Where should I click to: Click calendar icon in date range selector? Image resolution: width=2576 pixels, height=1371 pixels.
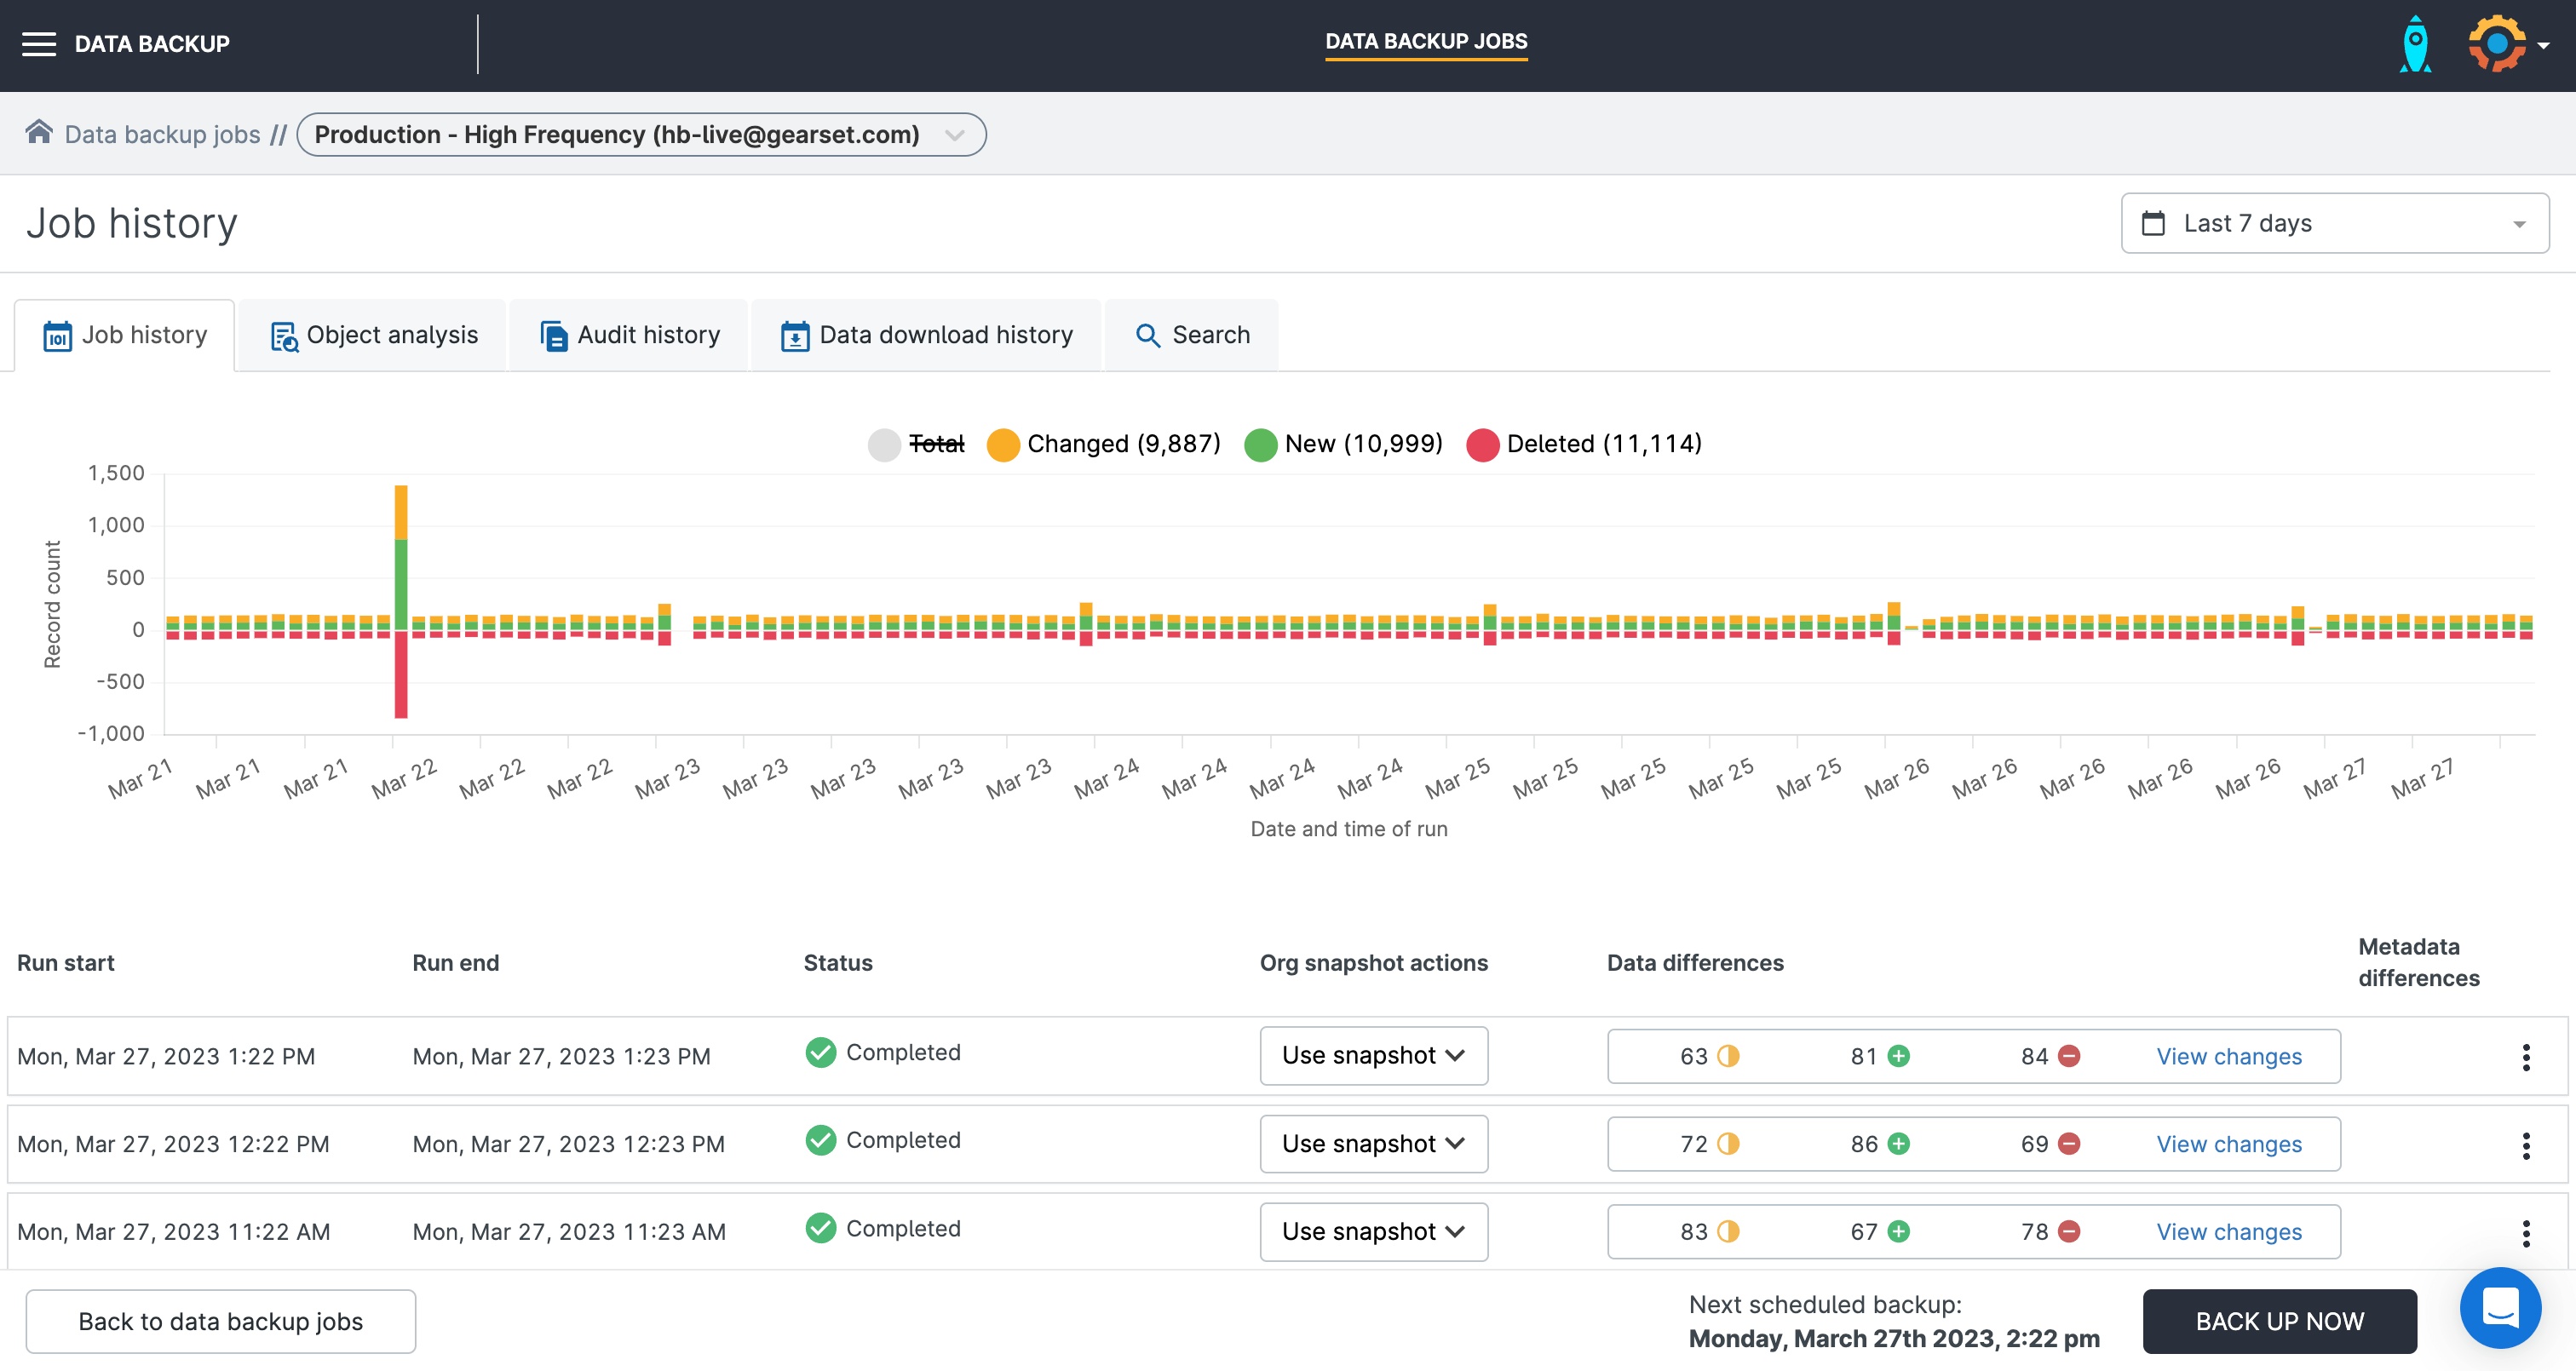(x=2154, y=223)
